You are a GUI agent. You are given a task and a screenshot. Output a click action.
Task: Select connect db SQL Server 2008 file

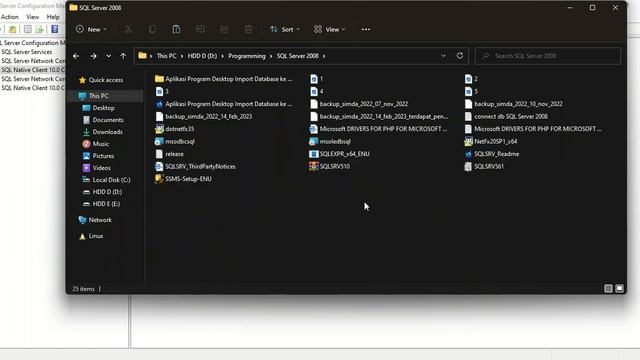506,117
